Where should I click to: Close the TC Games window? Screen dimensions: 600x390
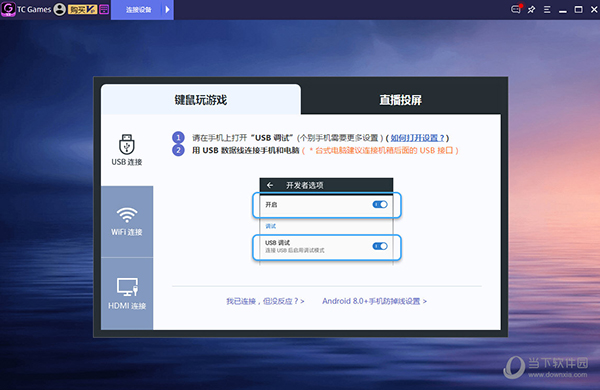tap(594, 10)
